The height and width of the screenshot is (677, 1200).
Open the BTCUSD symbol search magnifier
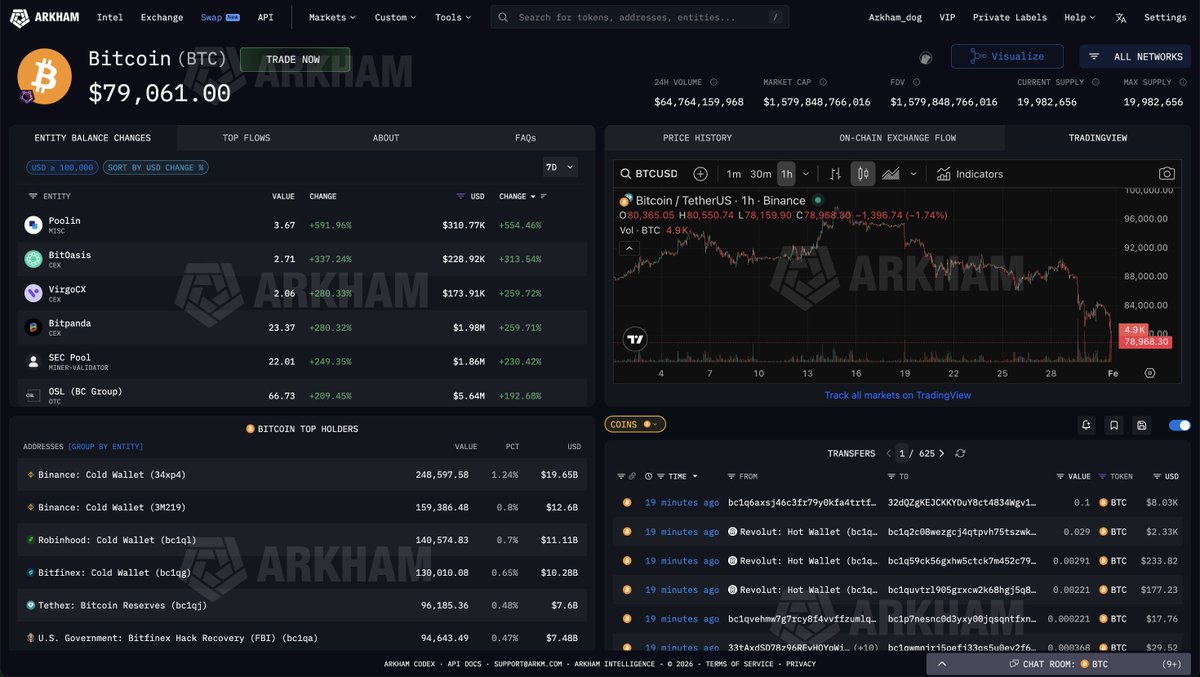pyautogui.click(x=624, y=173)
